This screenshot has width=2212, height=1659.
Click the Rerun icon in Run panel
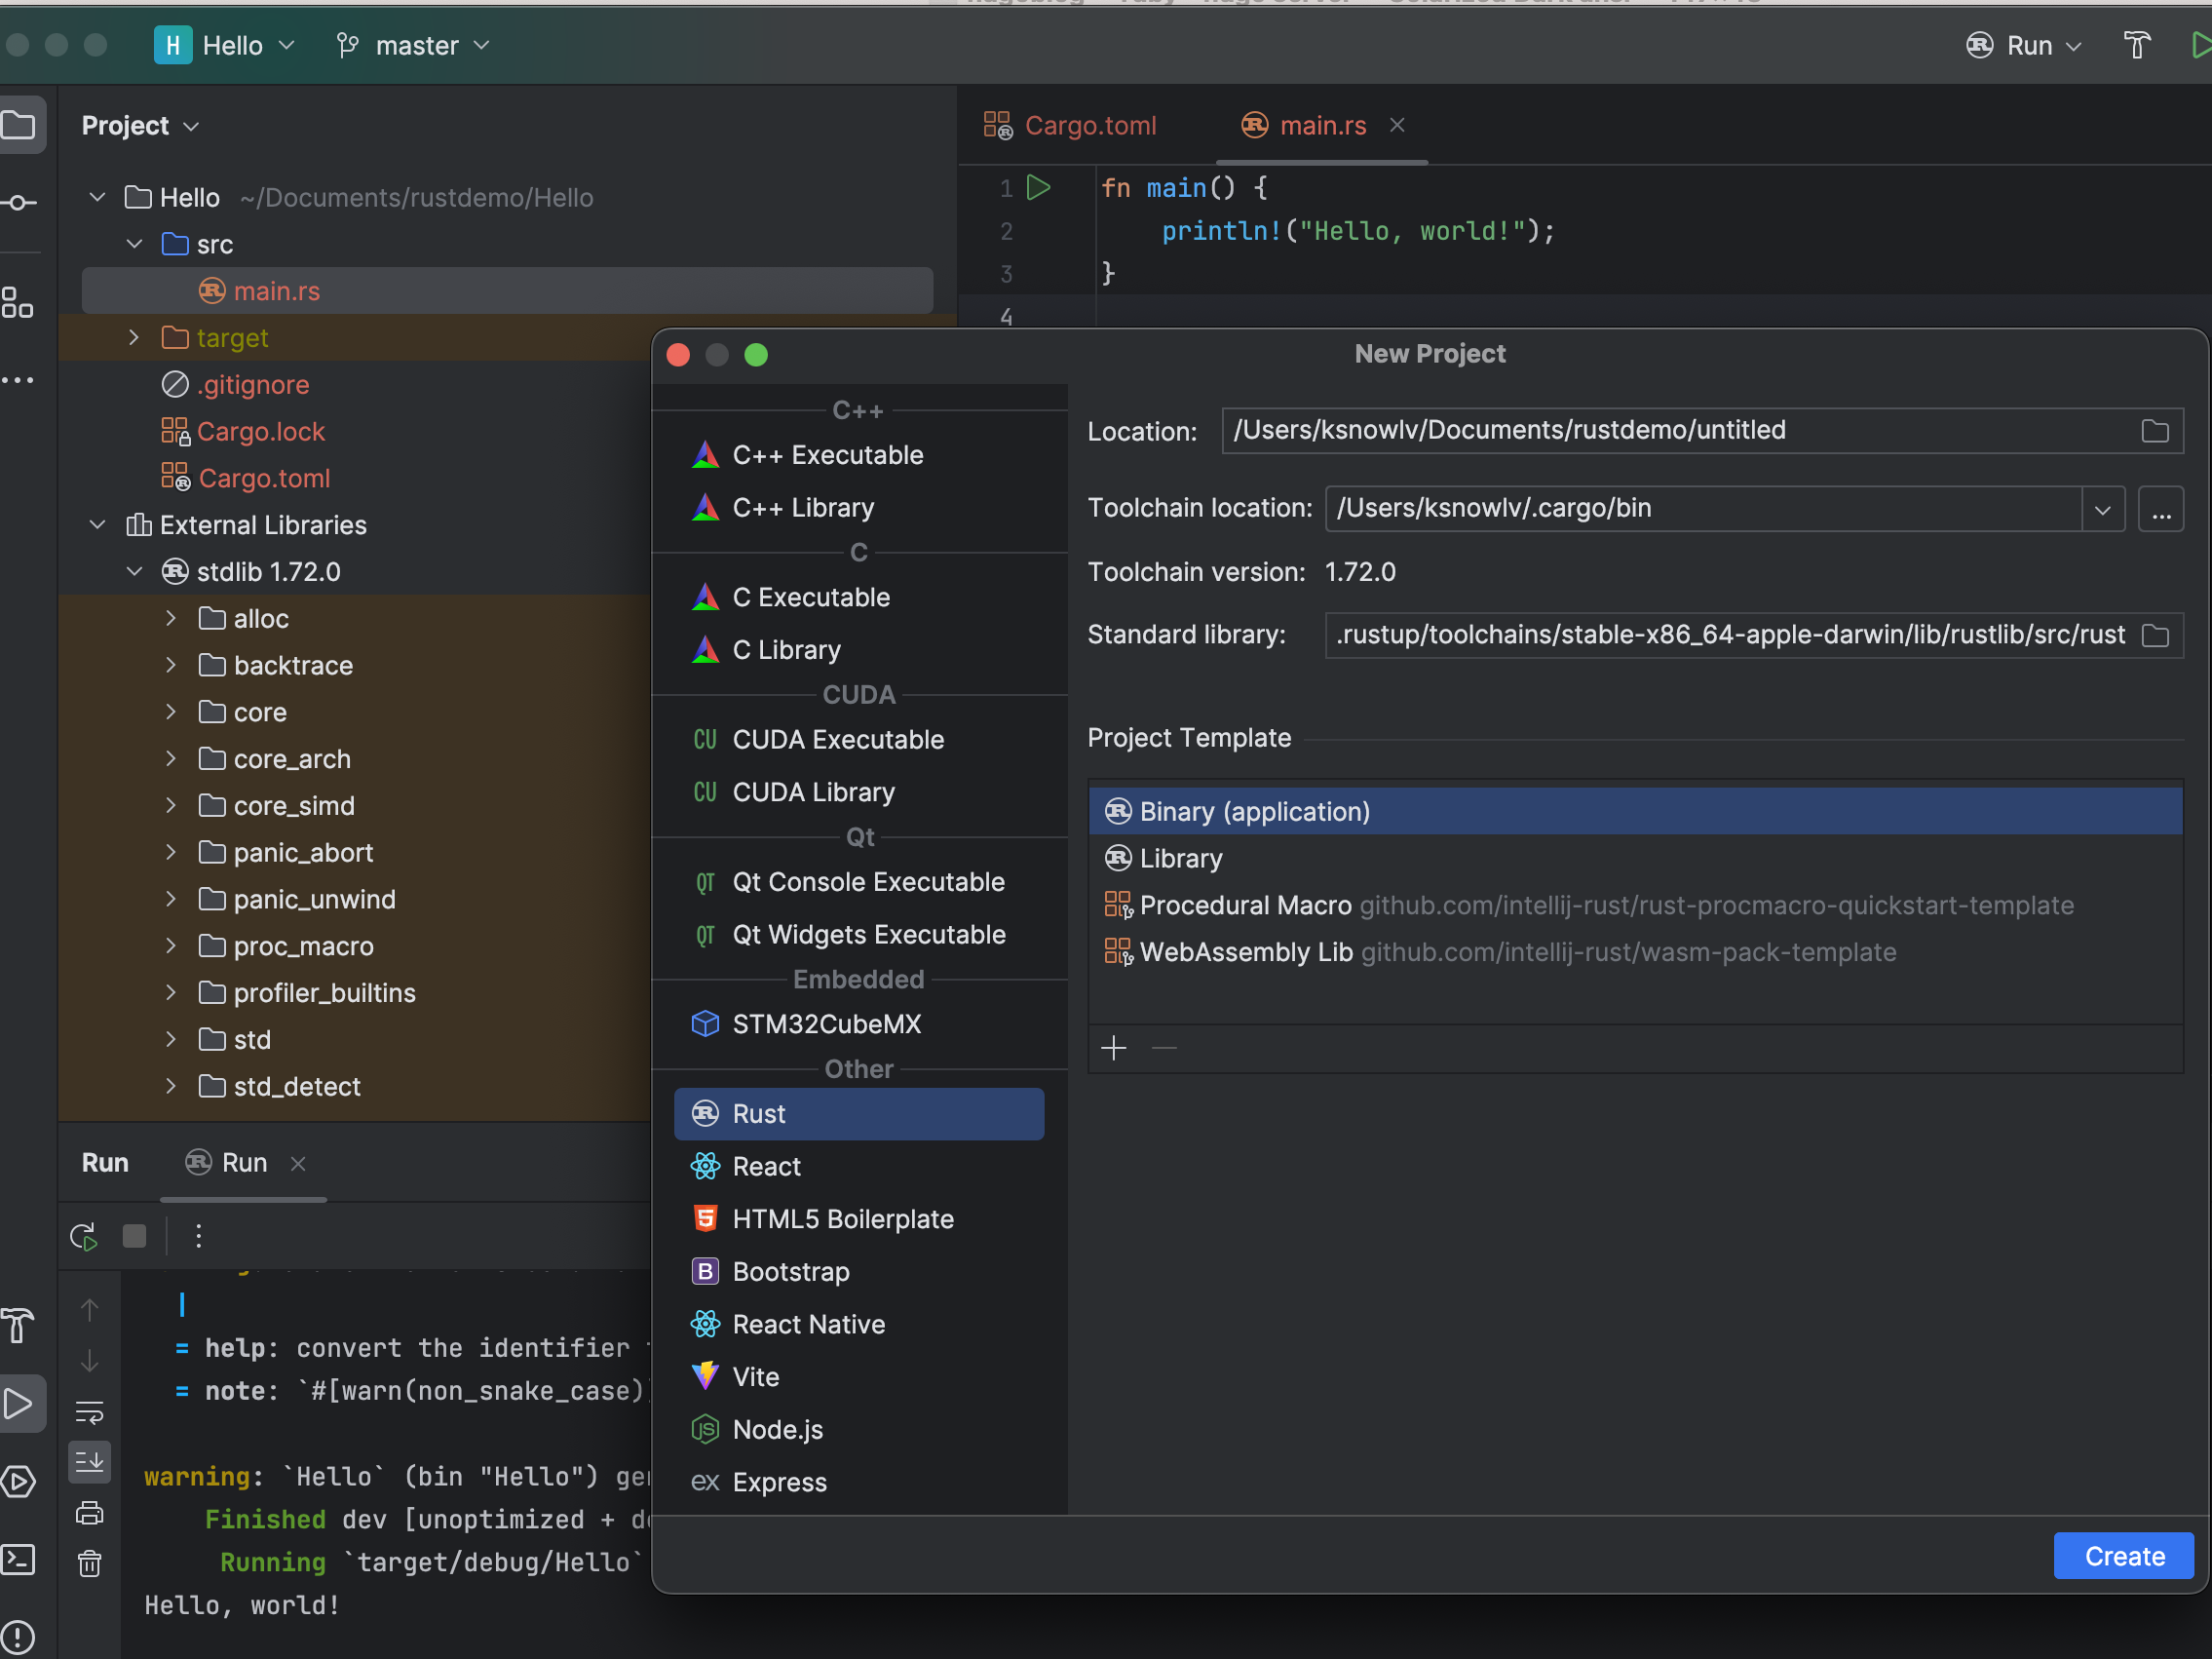pyautogui.click(x=84, y=1236)
